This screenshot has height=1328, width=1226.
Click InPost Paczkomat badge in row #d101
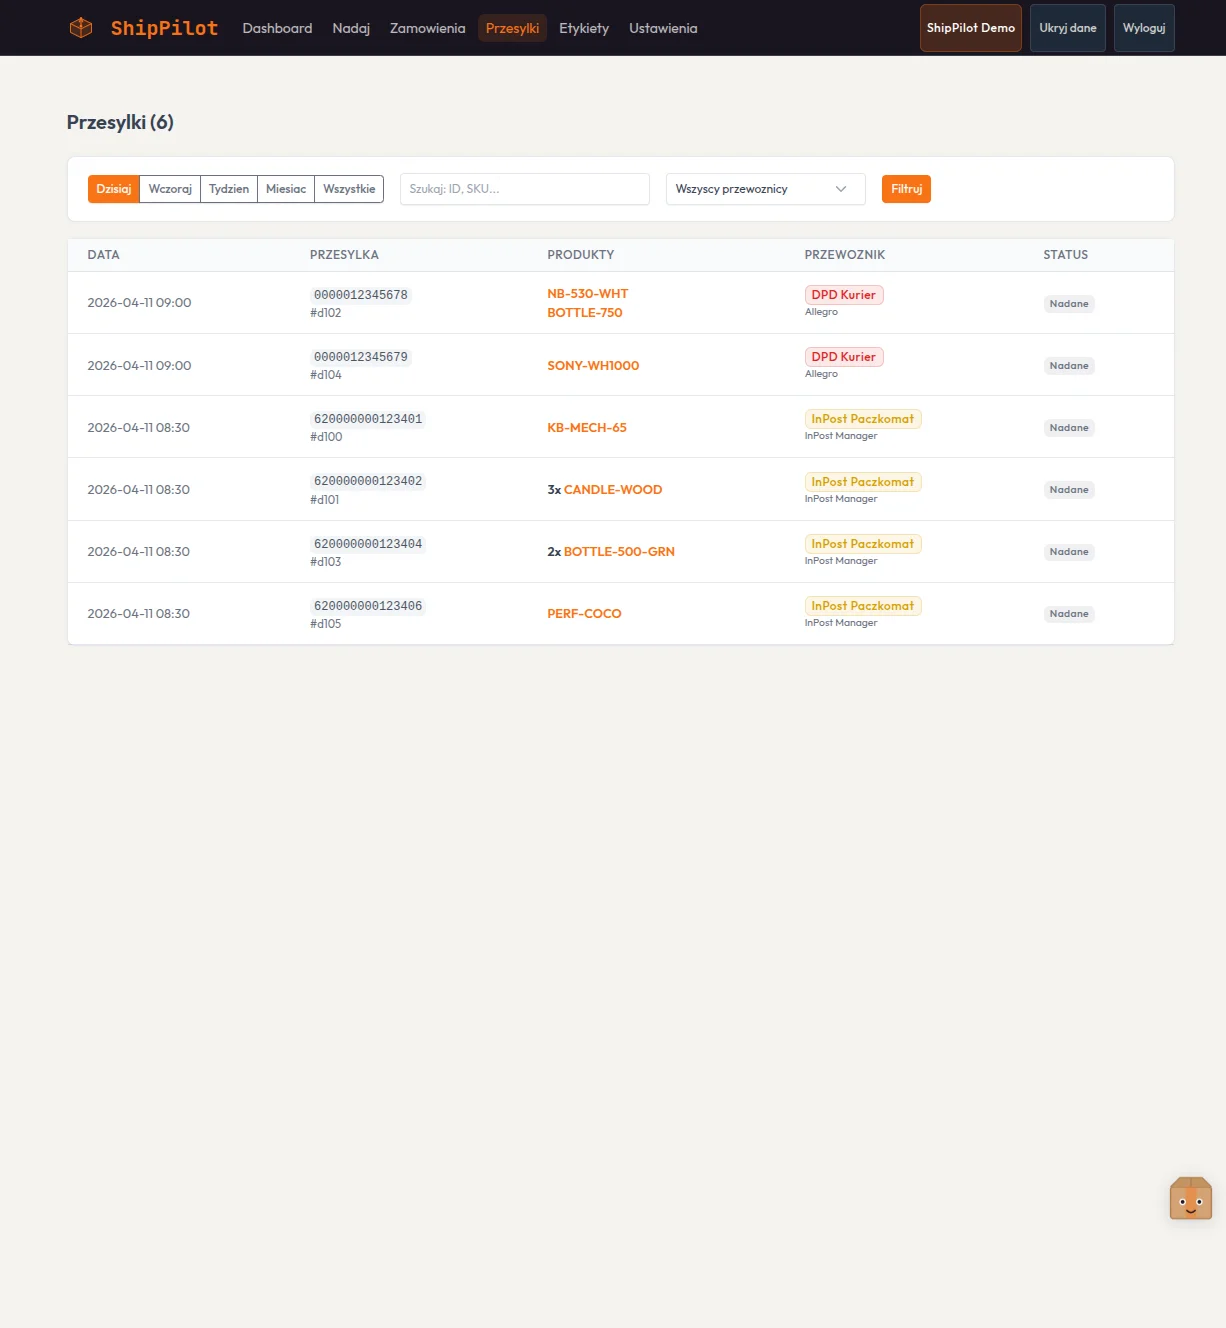[863, 482]
